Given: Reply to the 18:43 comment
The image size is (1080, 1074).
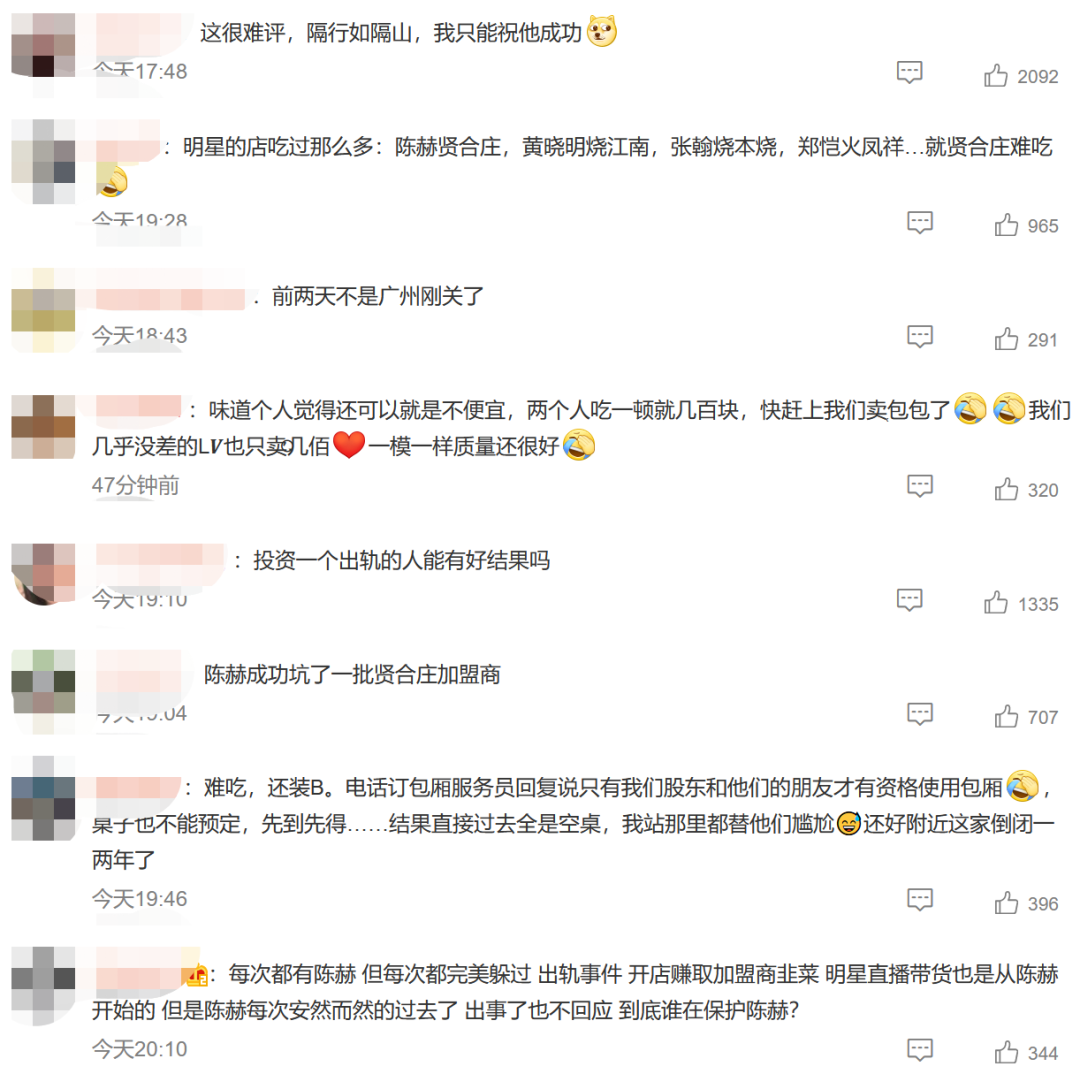Looking at the screenshot, I should (x=920, y=336).
